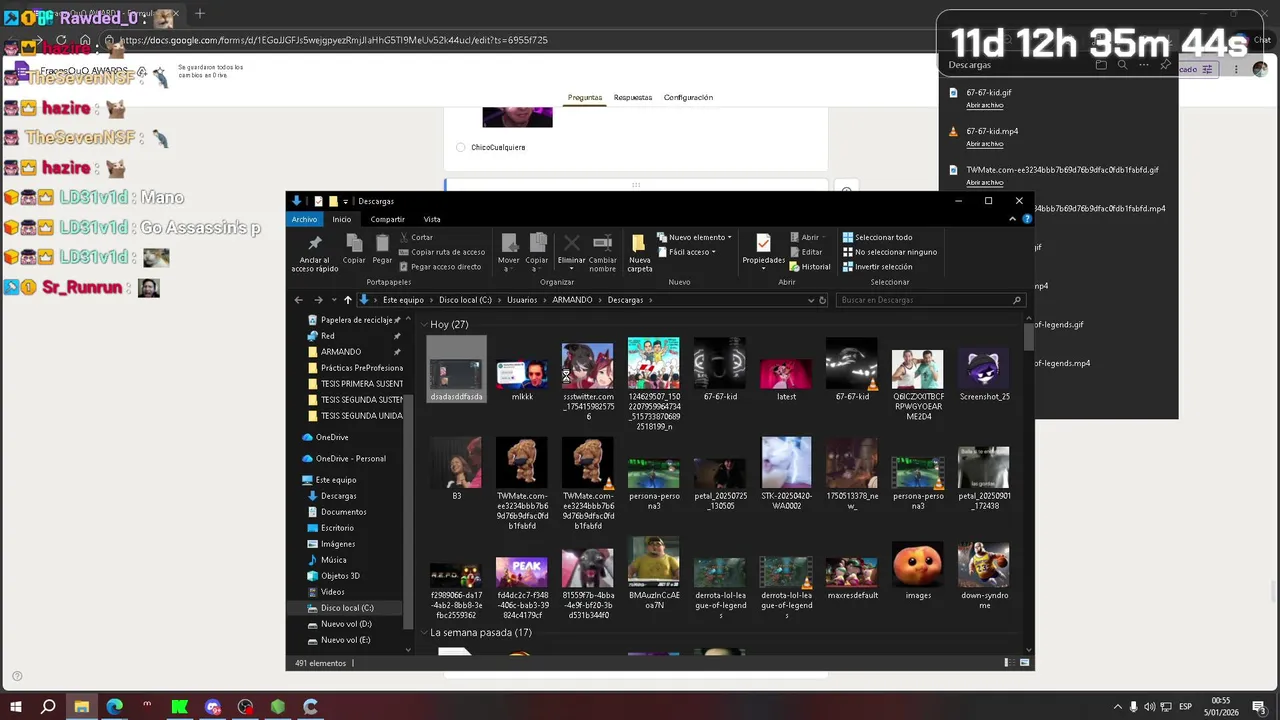Open the notification center taskbar icon

1261,707
